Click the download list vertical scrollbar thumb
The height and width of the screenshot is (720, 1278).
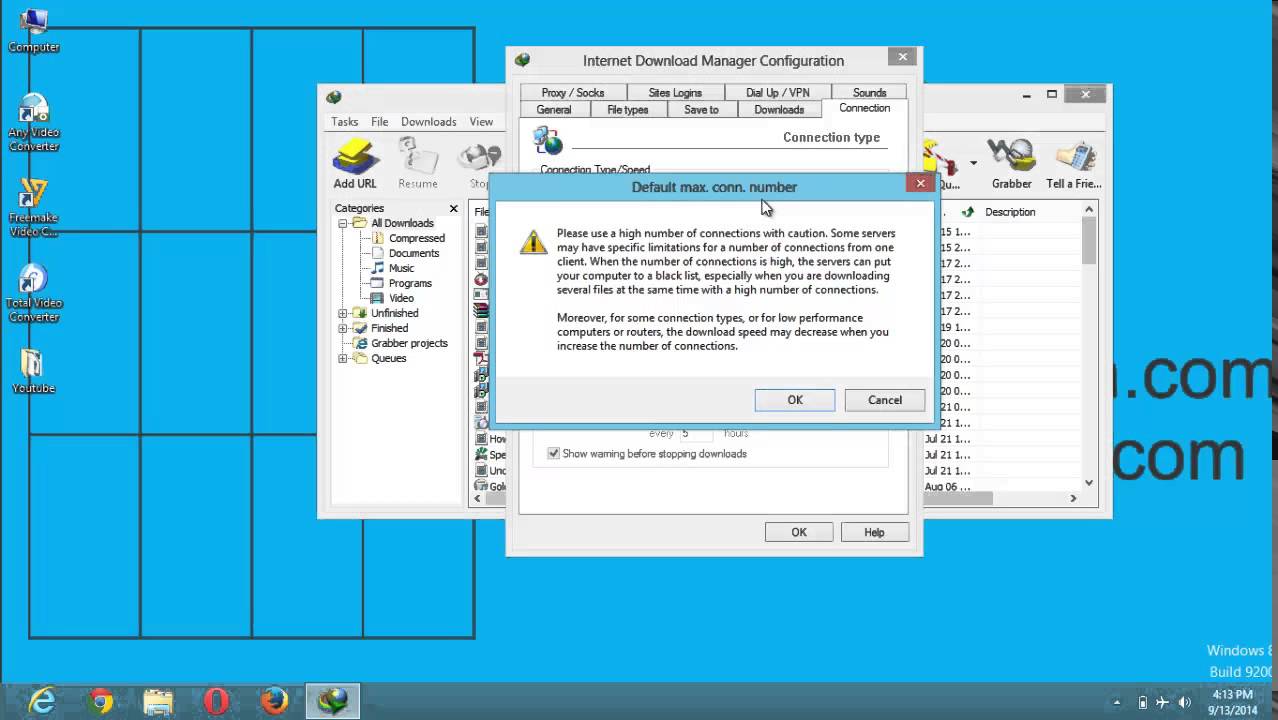pyautogui.click(x=1089, y=240)
